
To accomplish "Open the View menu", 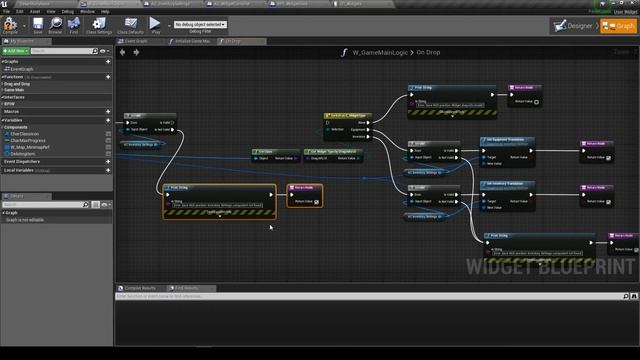I will [51, 12].
